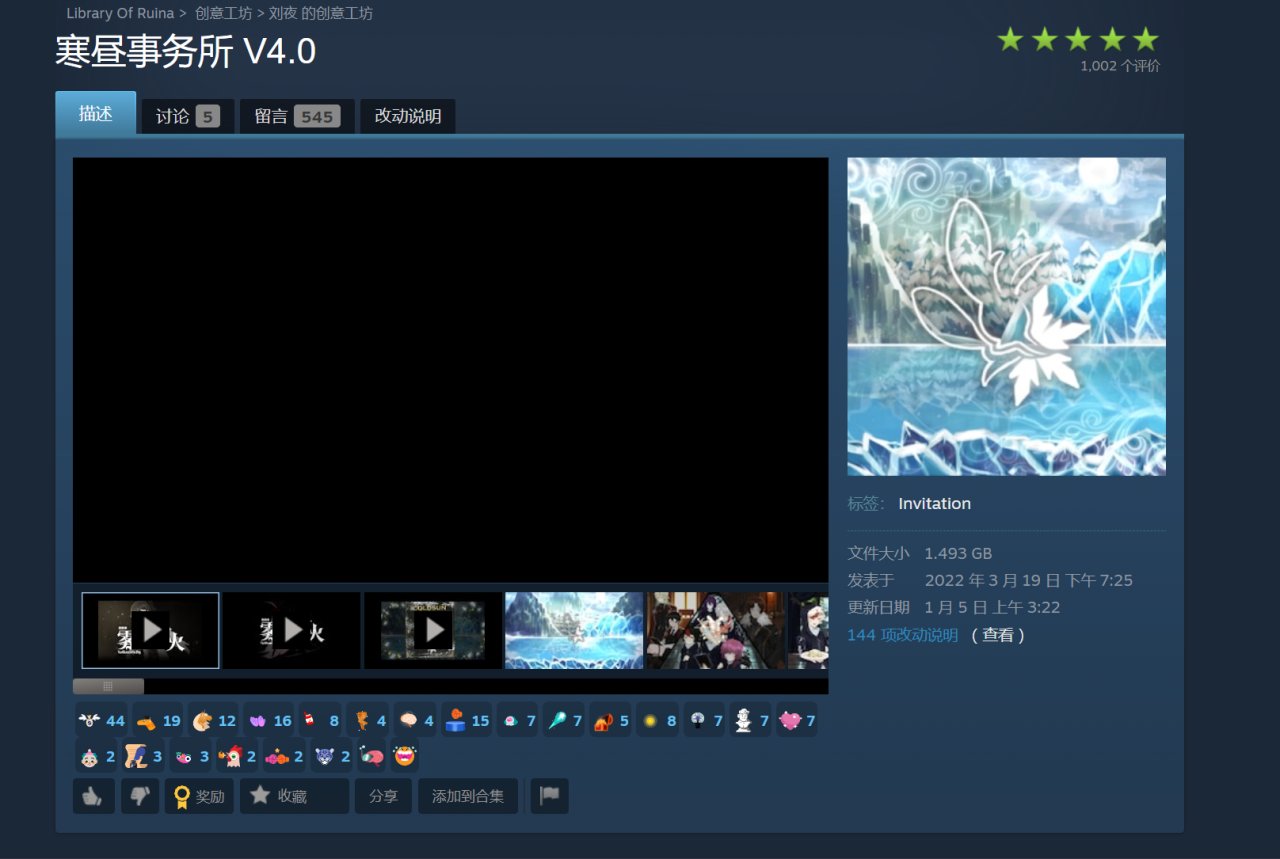Open the Library Of Ruina breadcrumb link
The image size is (1280, 859).
120,14
